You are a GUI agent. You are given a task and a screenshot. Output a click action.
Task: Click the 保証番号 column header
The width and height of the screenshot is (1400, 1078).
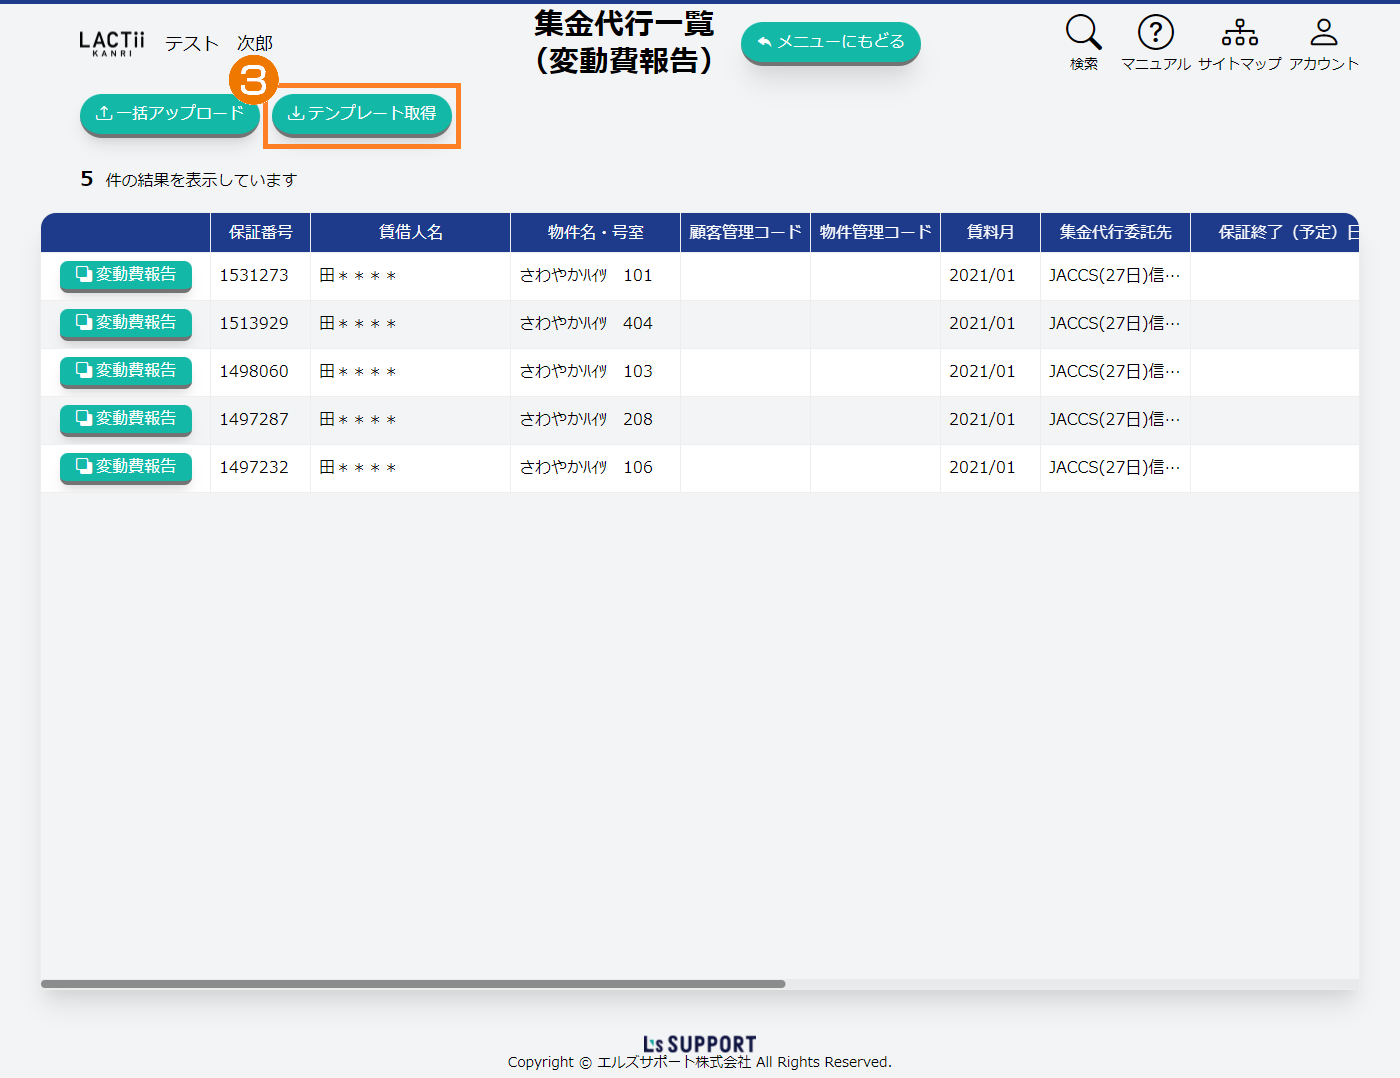[x=260, y=232]
